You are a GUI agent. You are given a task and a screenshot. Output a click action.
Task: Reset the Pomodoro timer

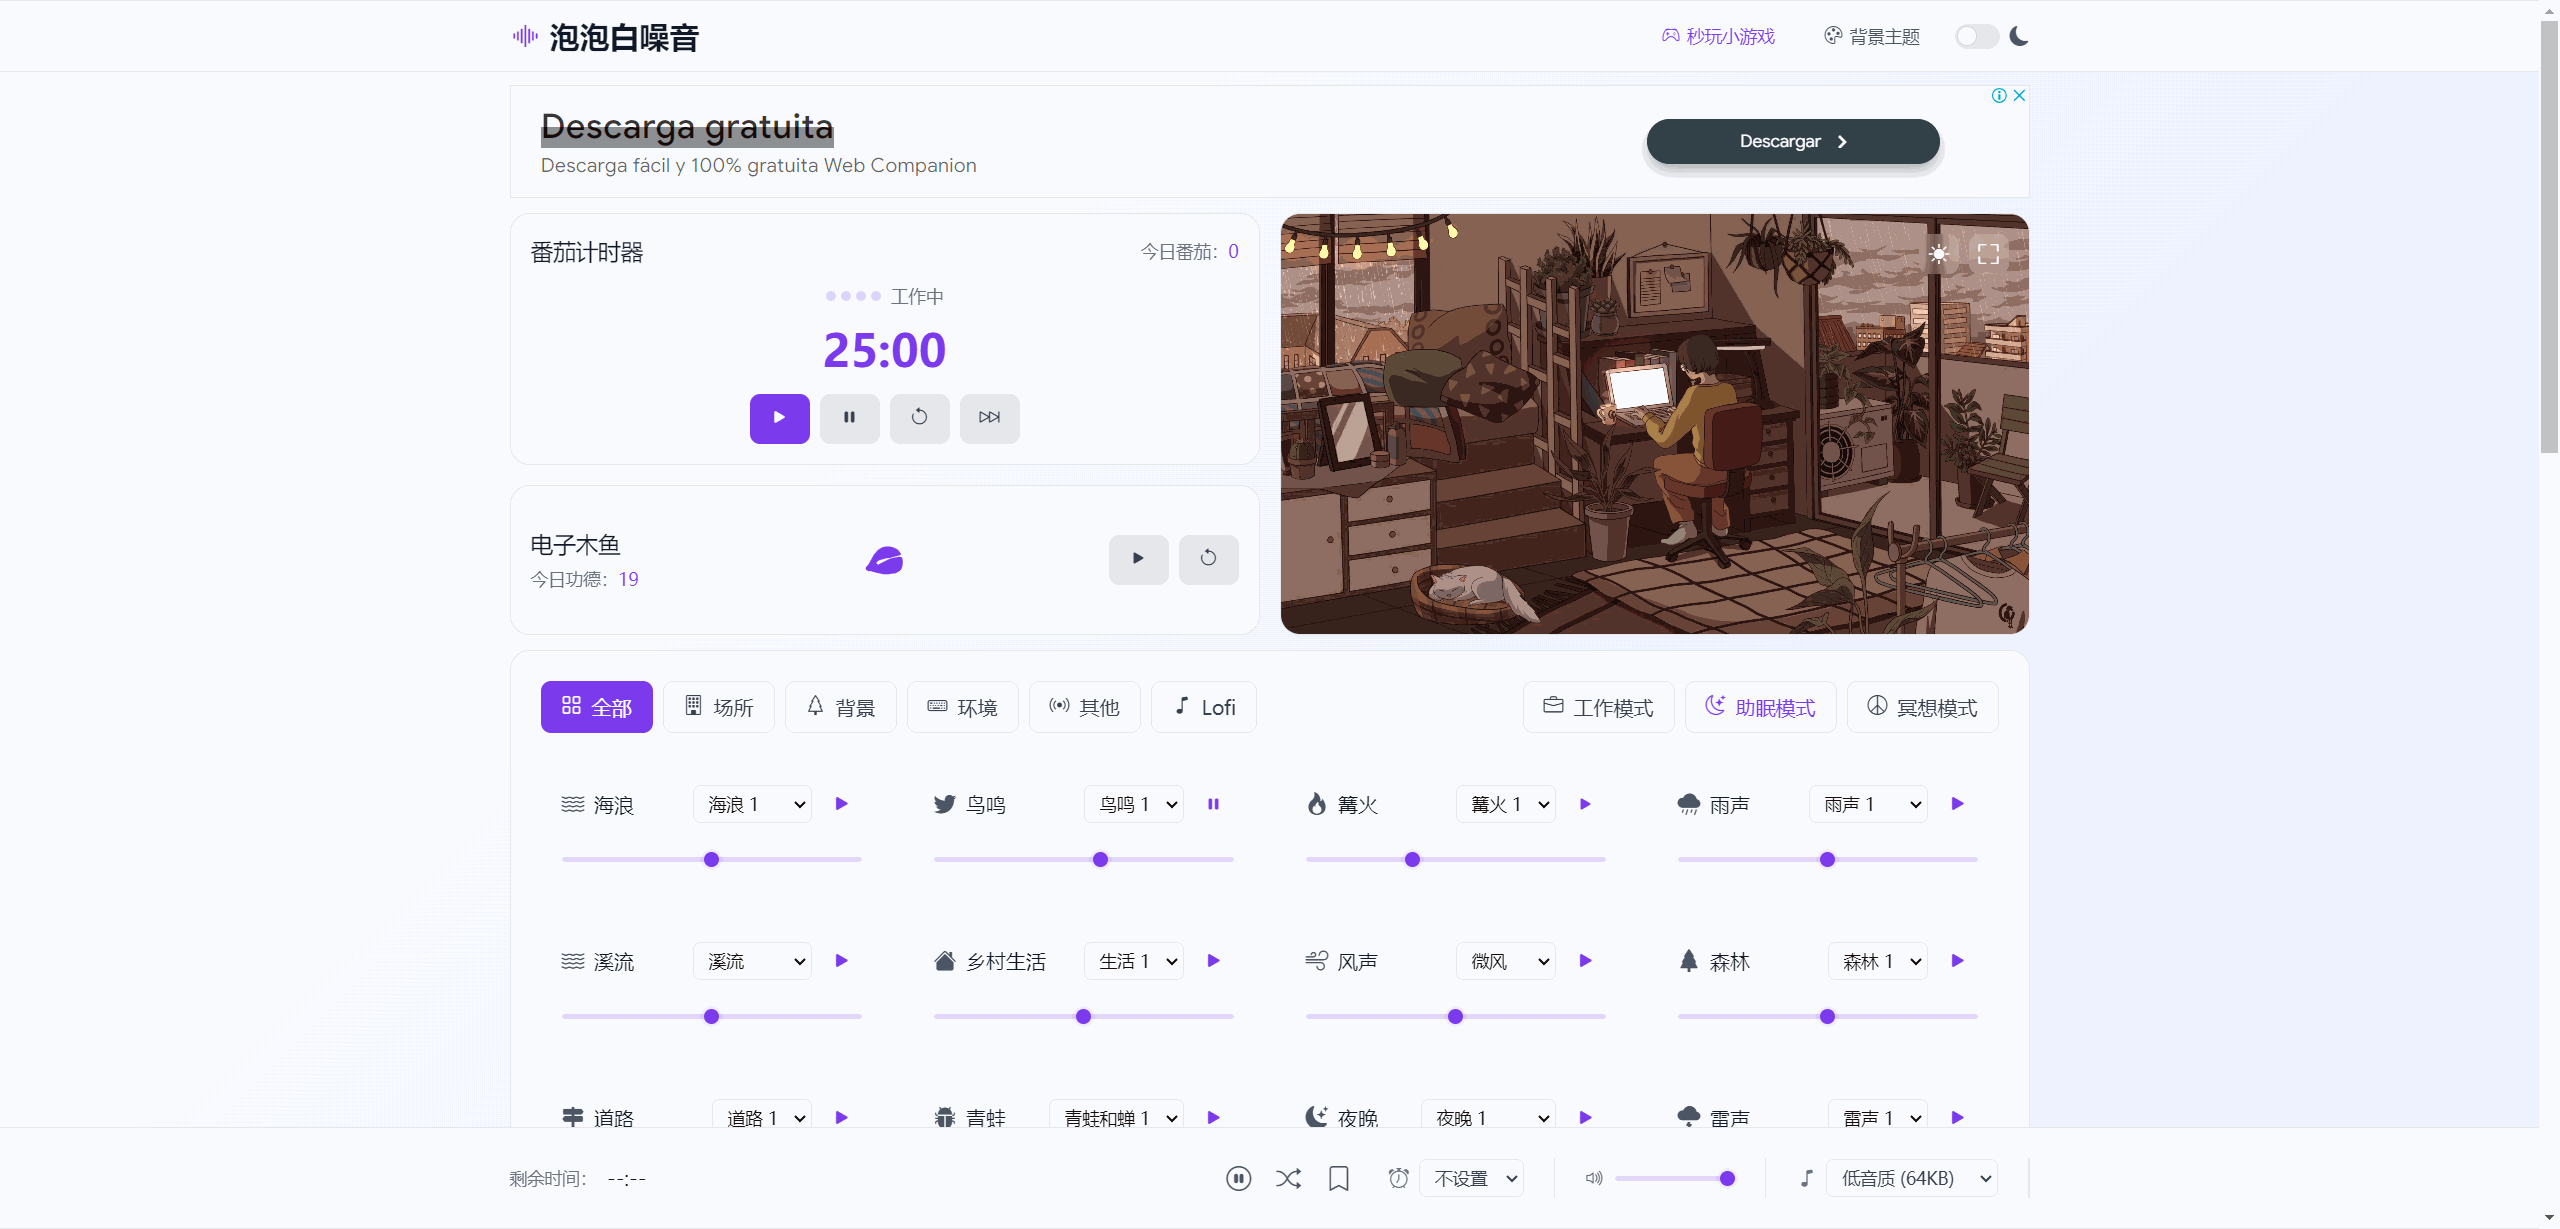pos(919,418)
